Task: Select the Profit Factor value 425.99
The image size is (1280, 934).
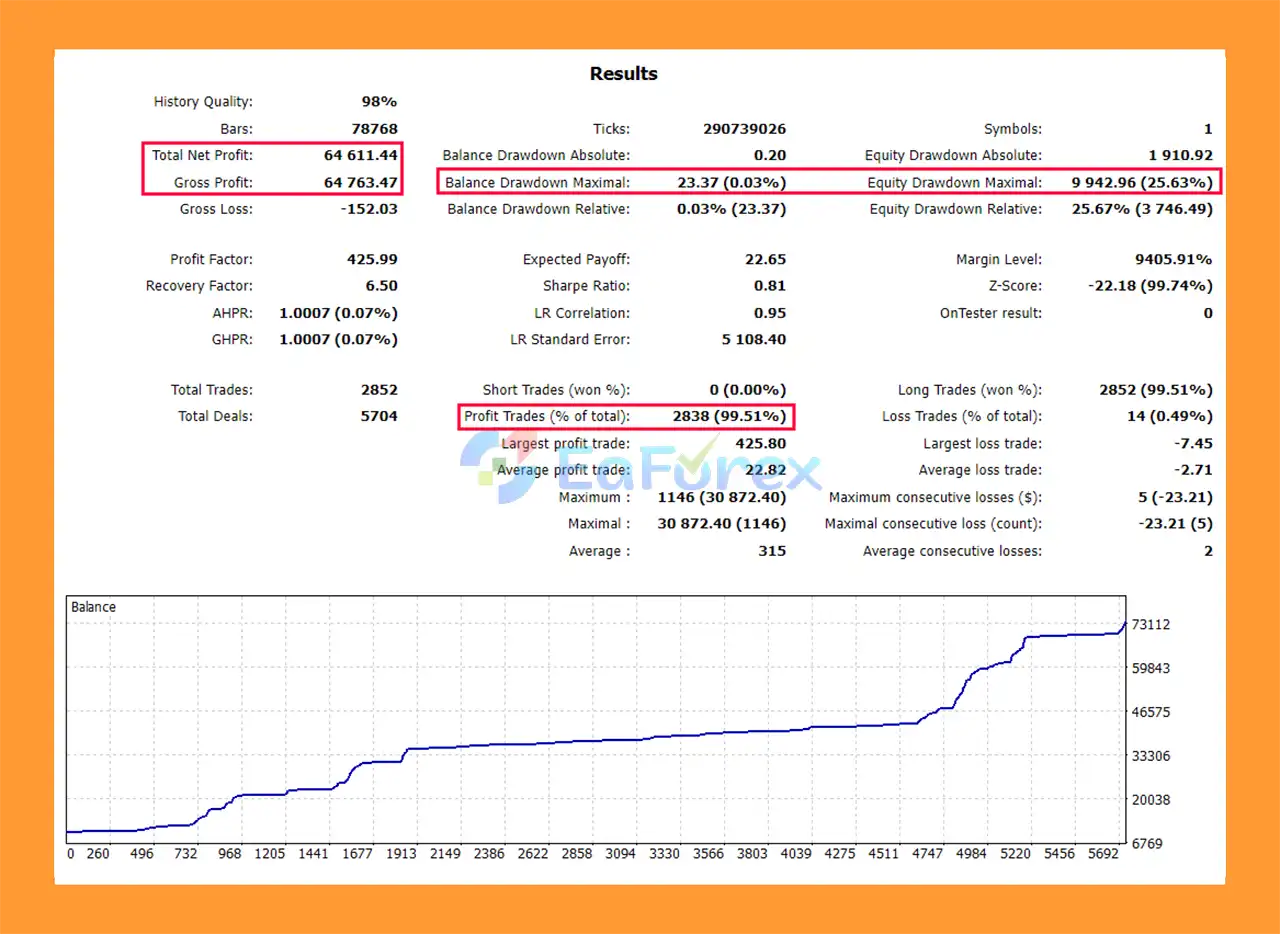Action: (x=372, y=260)
